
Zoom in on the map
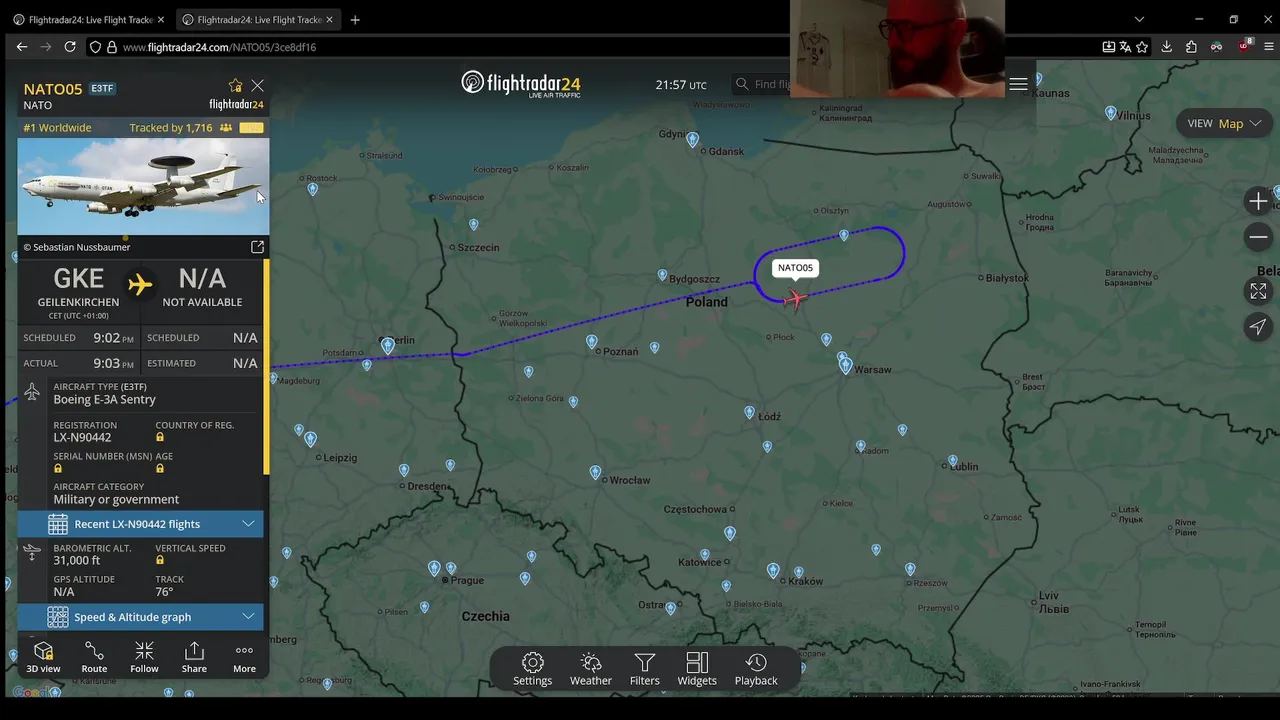[x=1258, y=201]
